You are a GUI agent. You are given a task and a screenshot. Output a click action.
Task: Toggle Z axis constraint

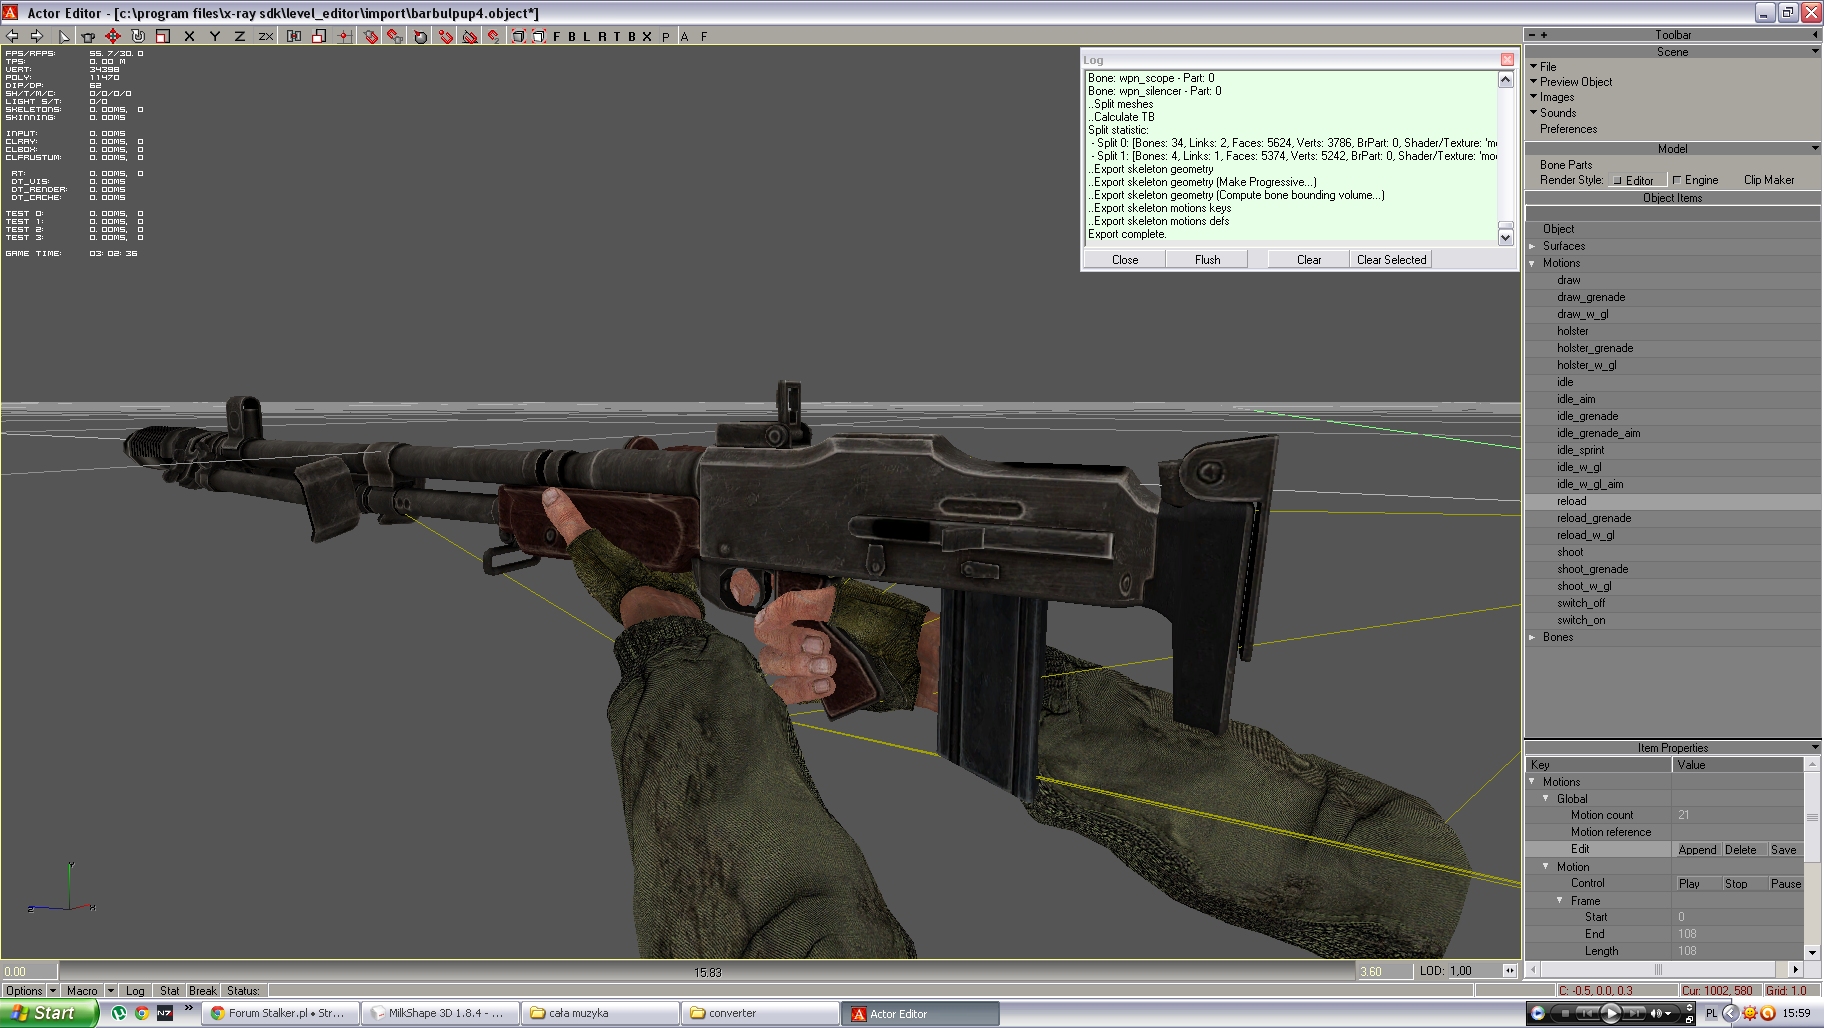[x=239, y=36]
